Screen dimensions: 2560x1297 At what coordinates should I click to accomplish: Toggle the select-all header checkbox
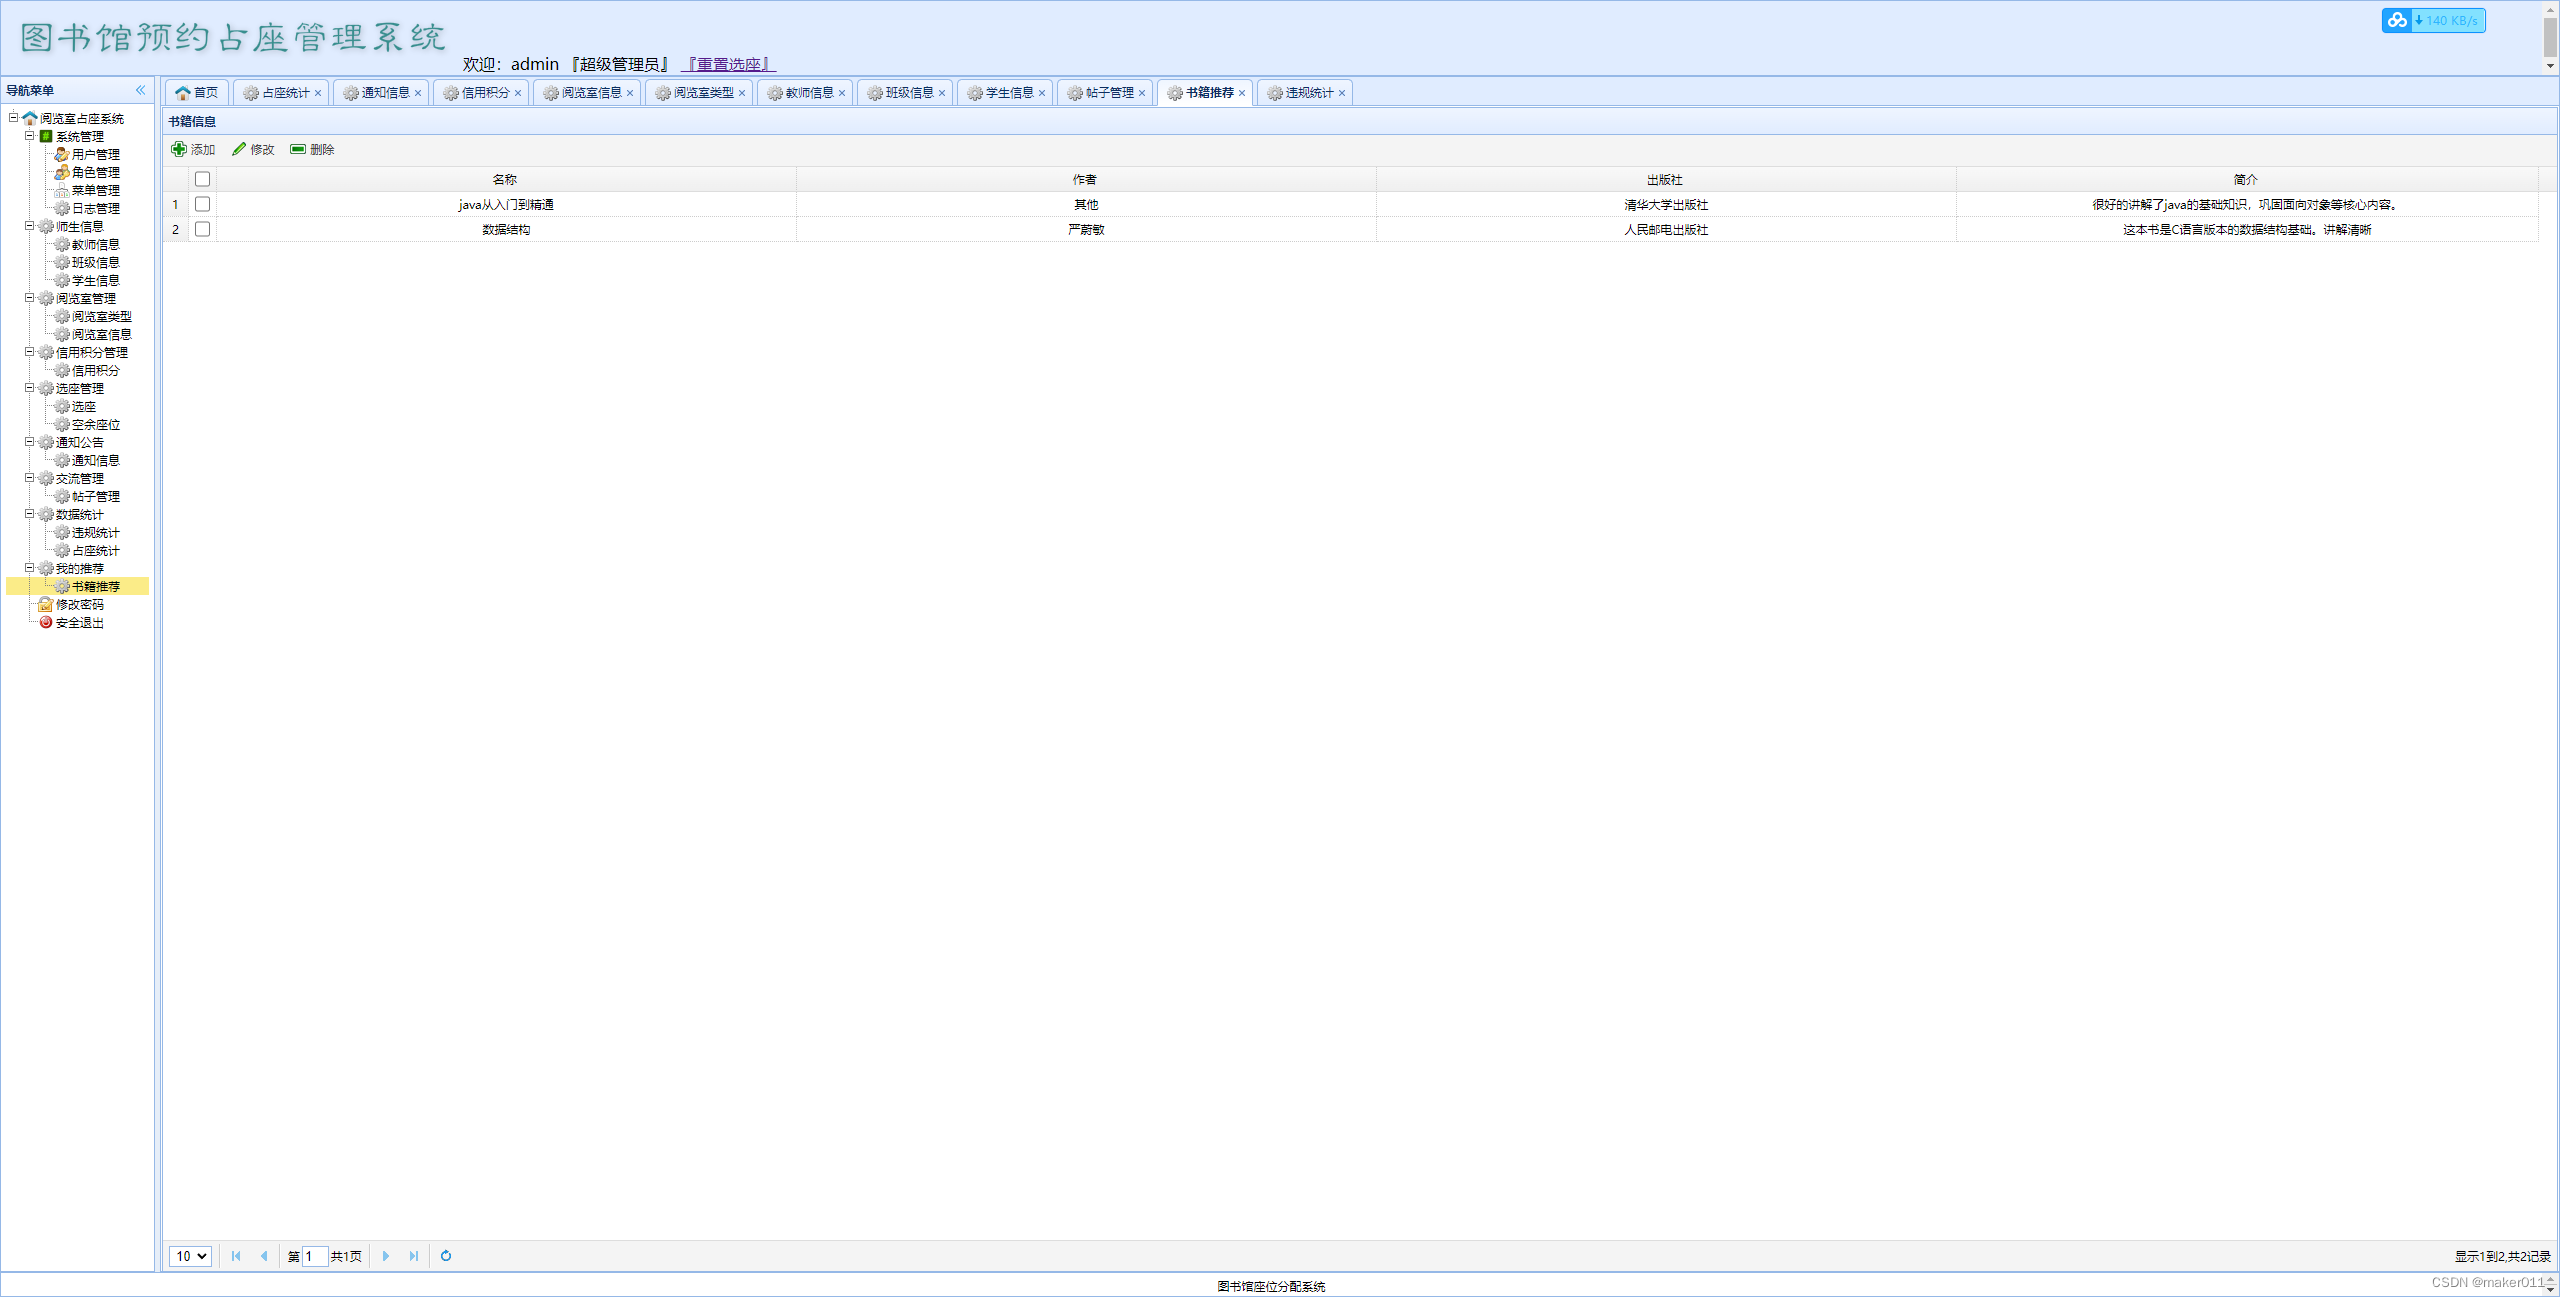(202, 179)
